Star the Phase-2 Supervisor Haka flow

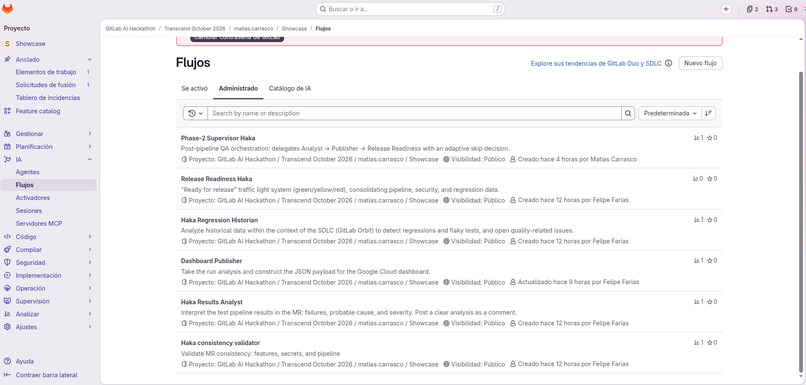(712, 138)
